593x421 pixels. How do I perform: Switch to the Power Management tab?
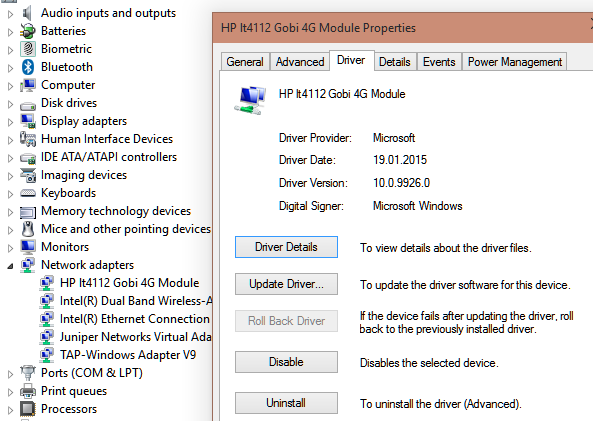(x=514, y=62)
